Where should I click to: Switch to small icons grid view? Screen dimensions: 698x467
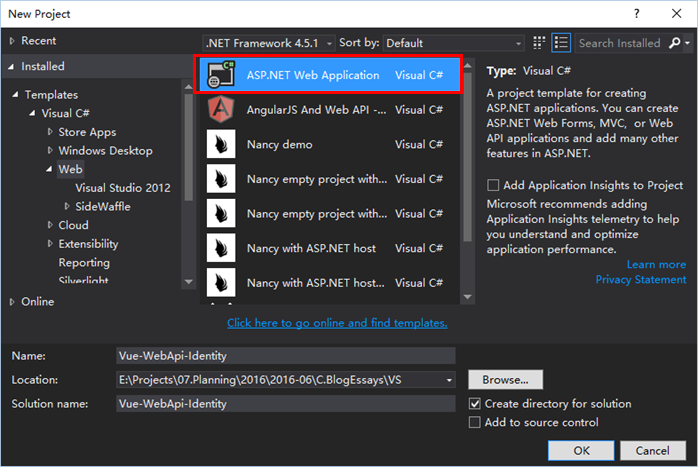tap(539, 43)
